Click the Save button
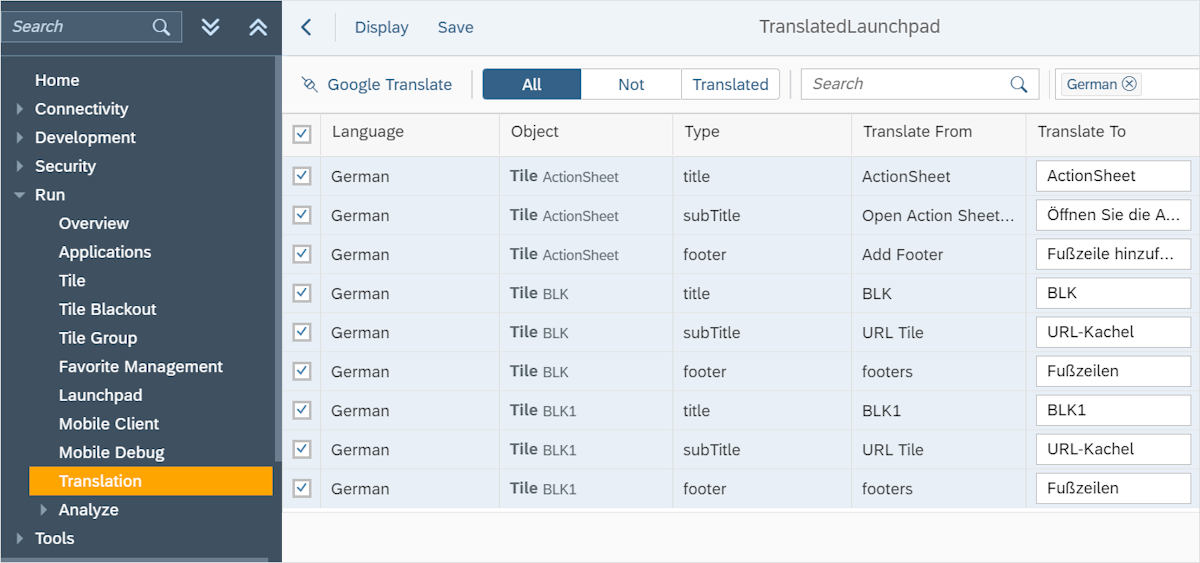This screenshot has height=563, width=1200. click(456, 27)
